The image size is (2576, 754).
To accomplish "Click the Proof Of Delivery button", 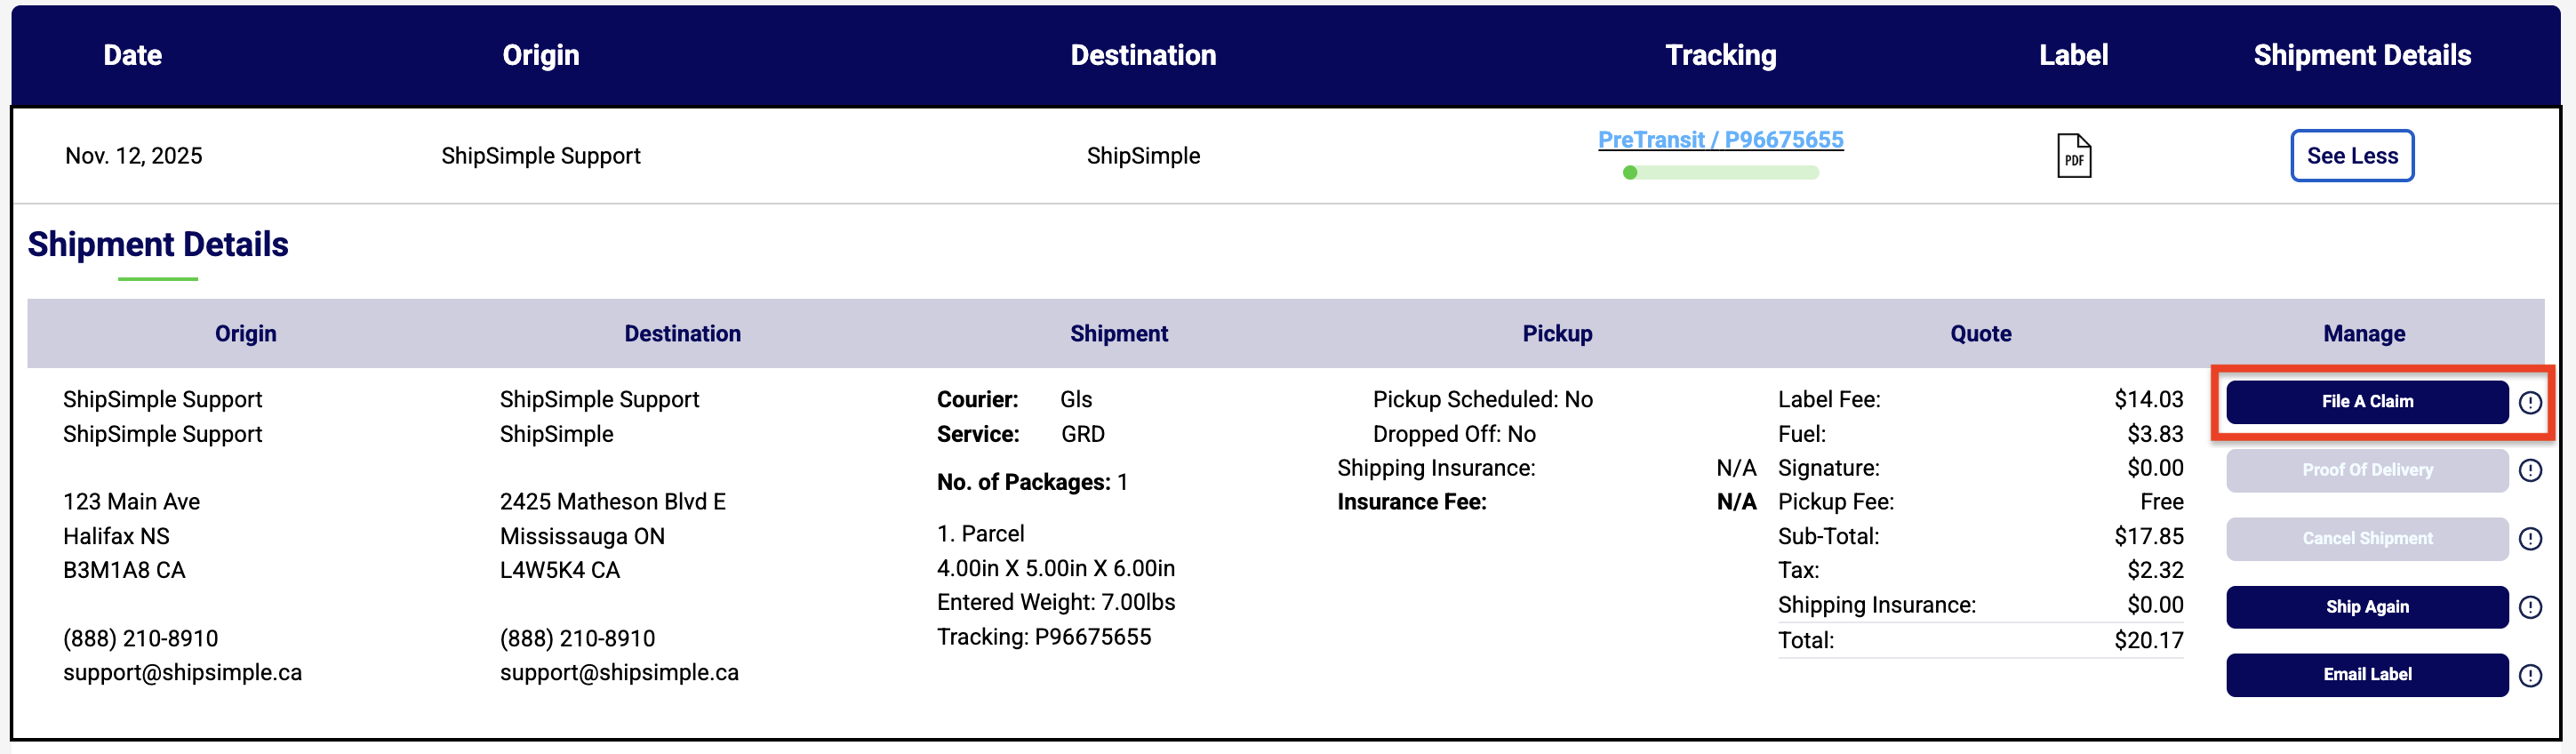I will (2366, 470).
